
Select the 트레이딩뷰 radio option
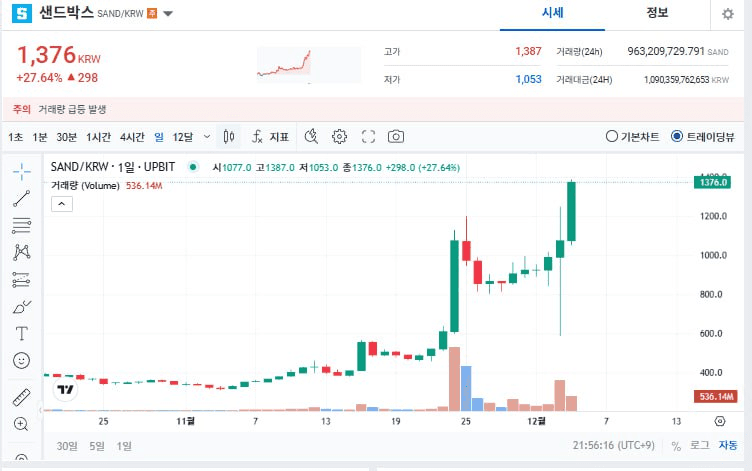click(703, 137)
